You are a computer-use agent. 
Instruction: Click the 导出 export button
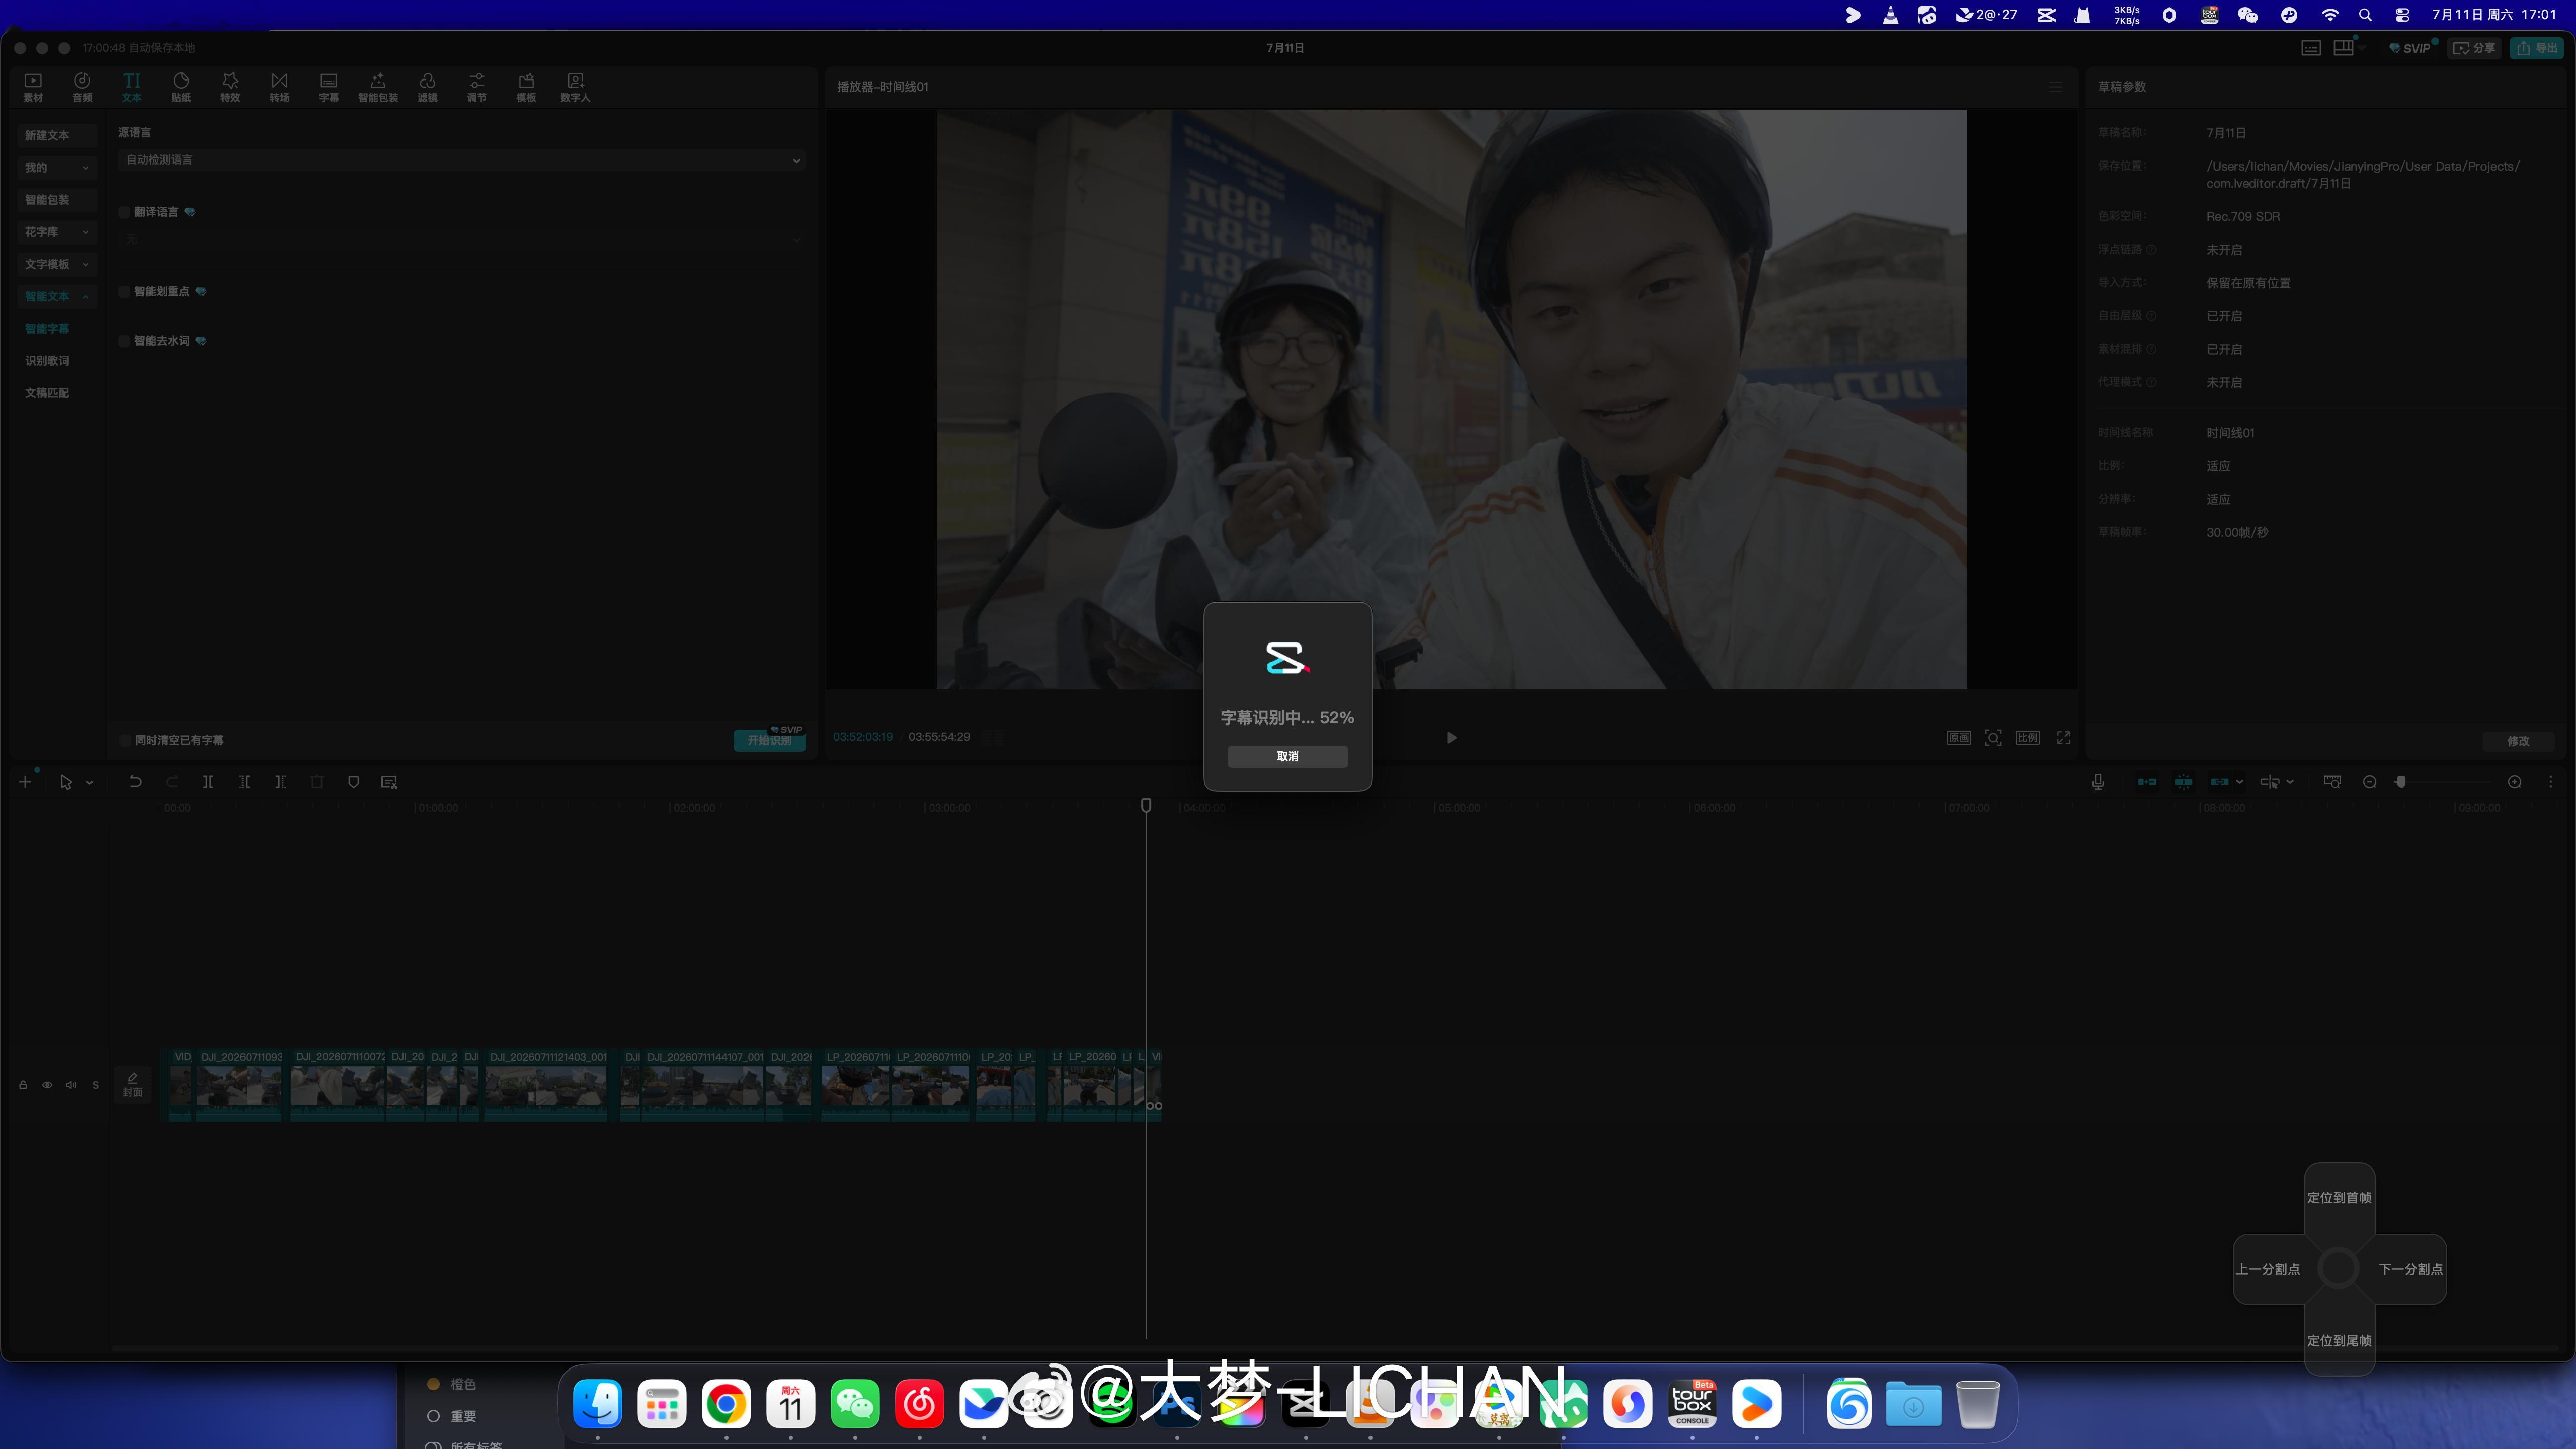point(2537,48)
